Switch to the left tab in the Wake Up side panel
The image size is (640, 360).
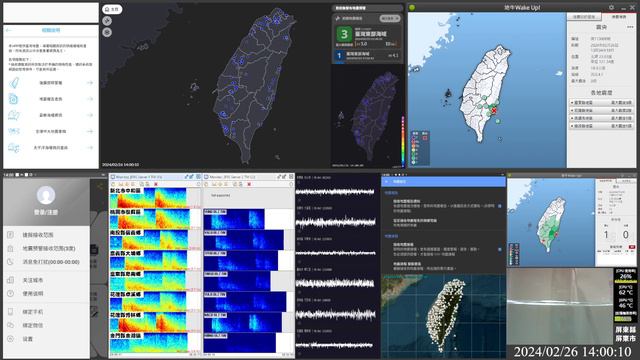(584, 17)
